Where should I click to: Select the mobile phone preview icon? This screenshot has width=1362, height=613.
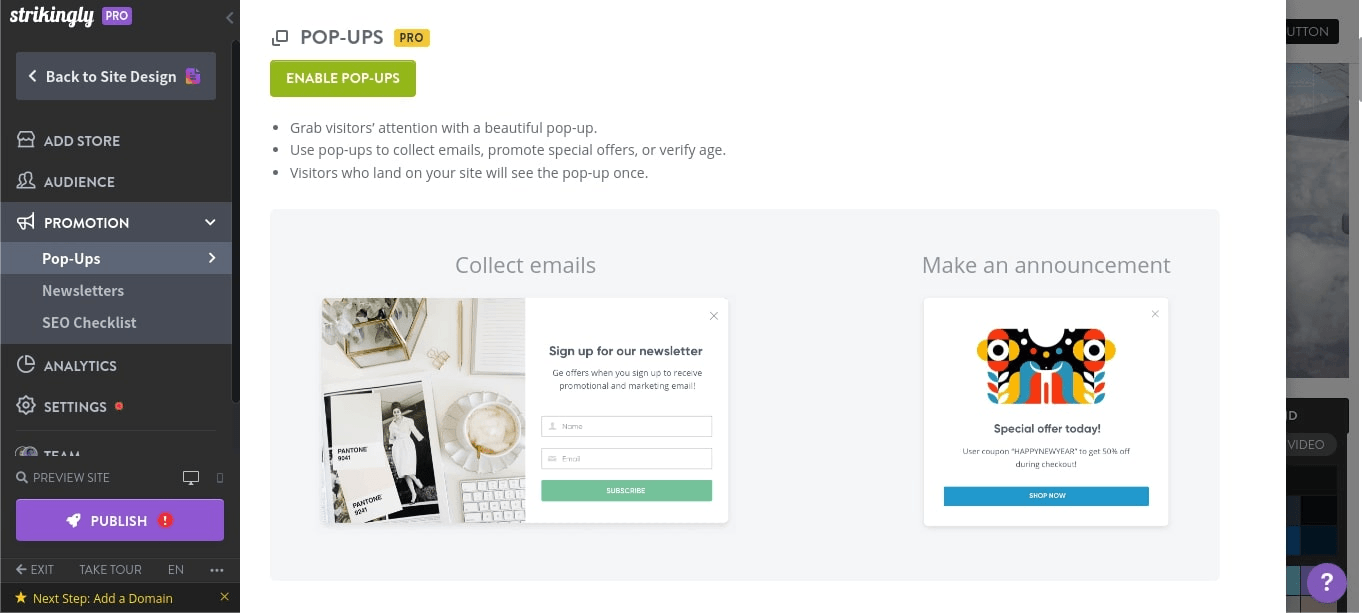(218, 478)
